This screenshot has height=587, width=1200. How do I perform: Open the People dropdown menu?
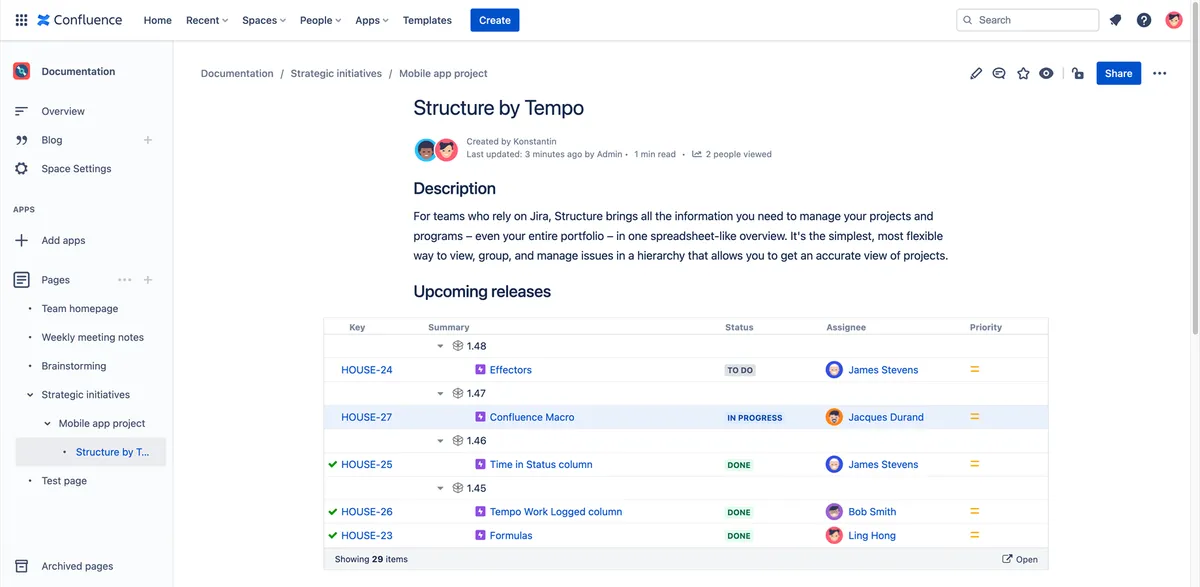click(320, 20)
